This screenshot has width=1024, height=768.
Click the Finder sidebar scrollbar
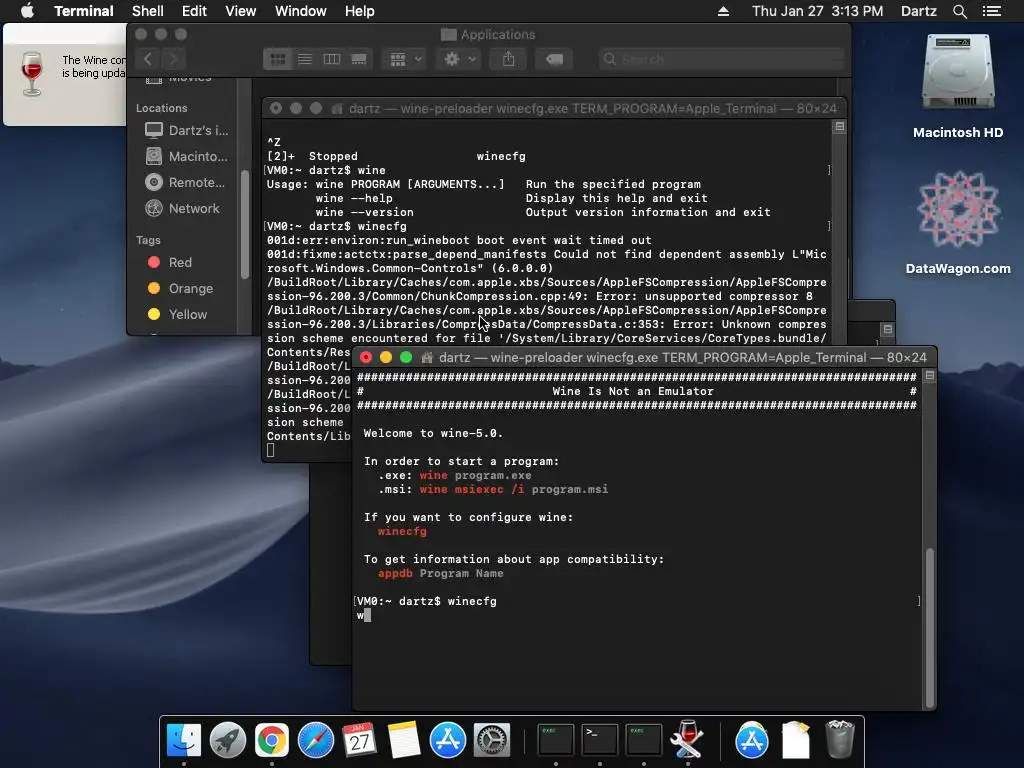245,224
